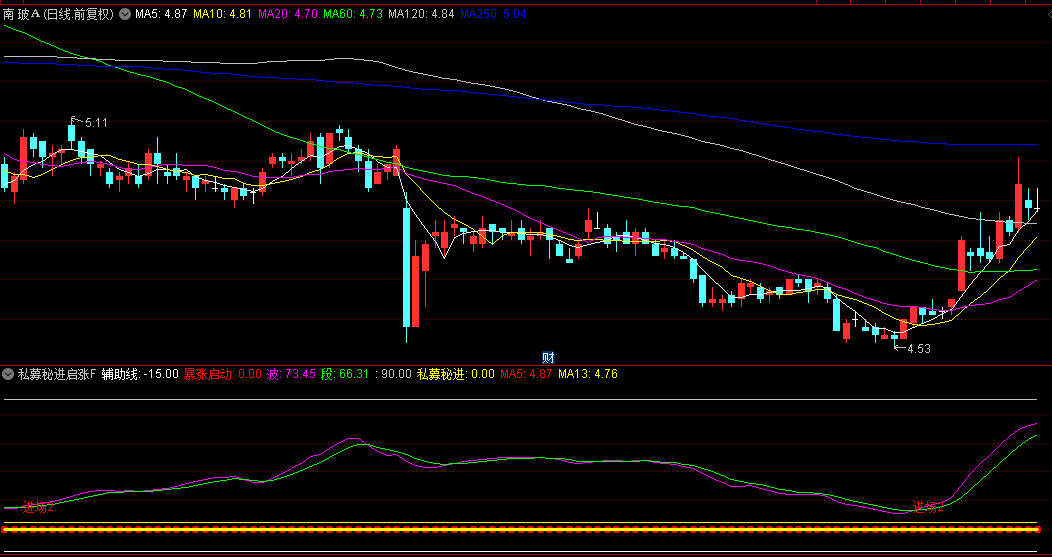
Task: Select the MA20: 4.70 magenta label
Action: 288,14
